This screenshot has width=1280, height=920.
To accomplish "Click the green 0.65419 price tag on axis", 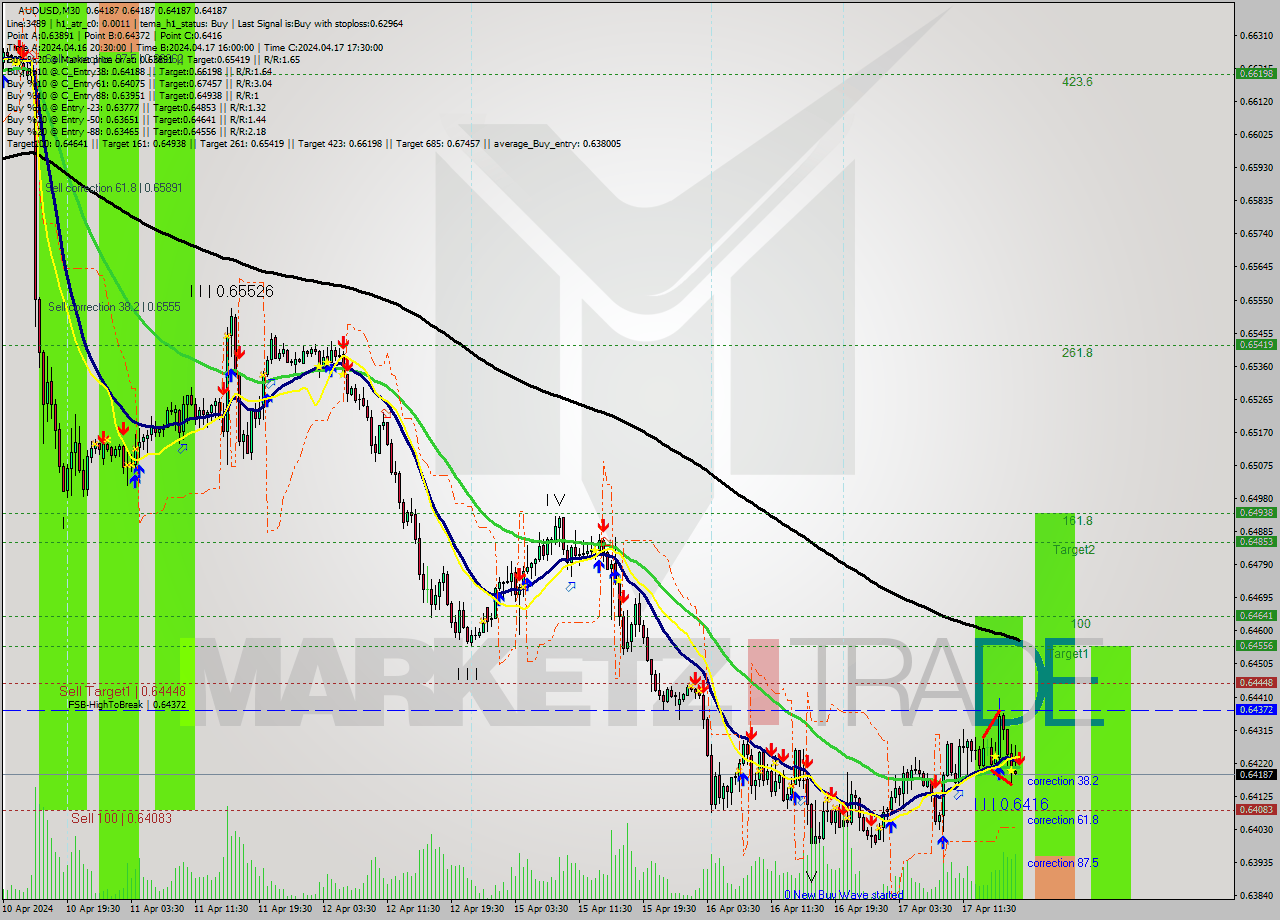I will [1256, 344].
